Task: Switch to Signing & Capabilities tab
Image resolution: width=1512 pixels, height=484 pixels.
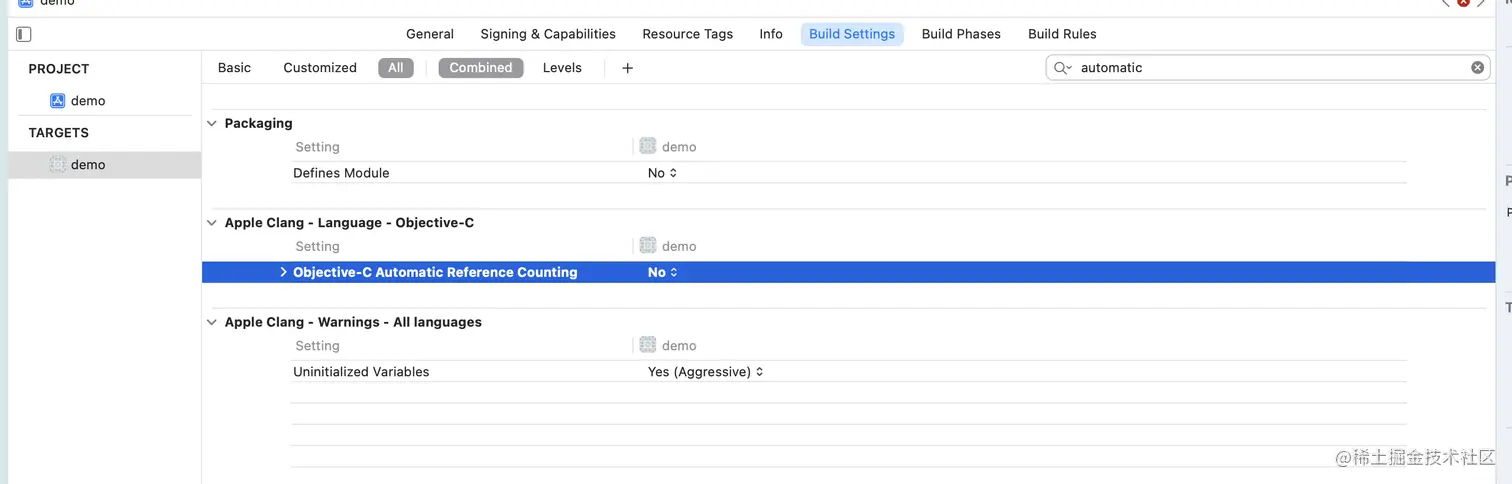Action: coord(548,34)
